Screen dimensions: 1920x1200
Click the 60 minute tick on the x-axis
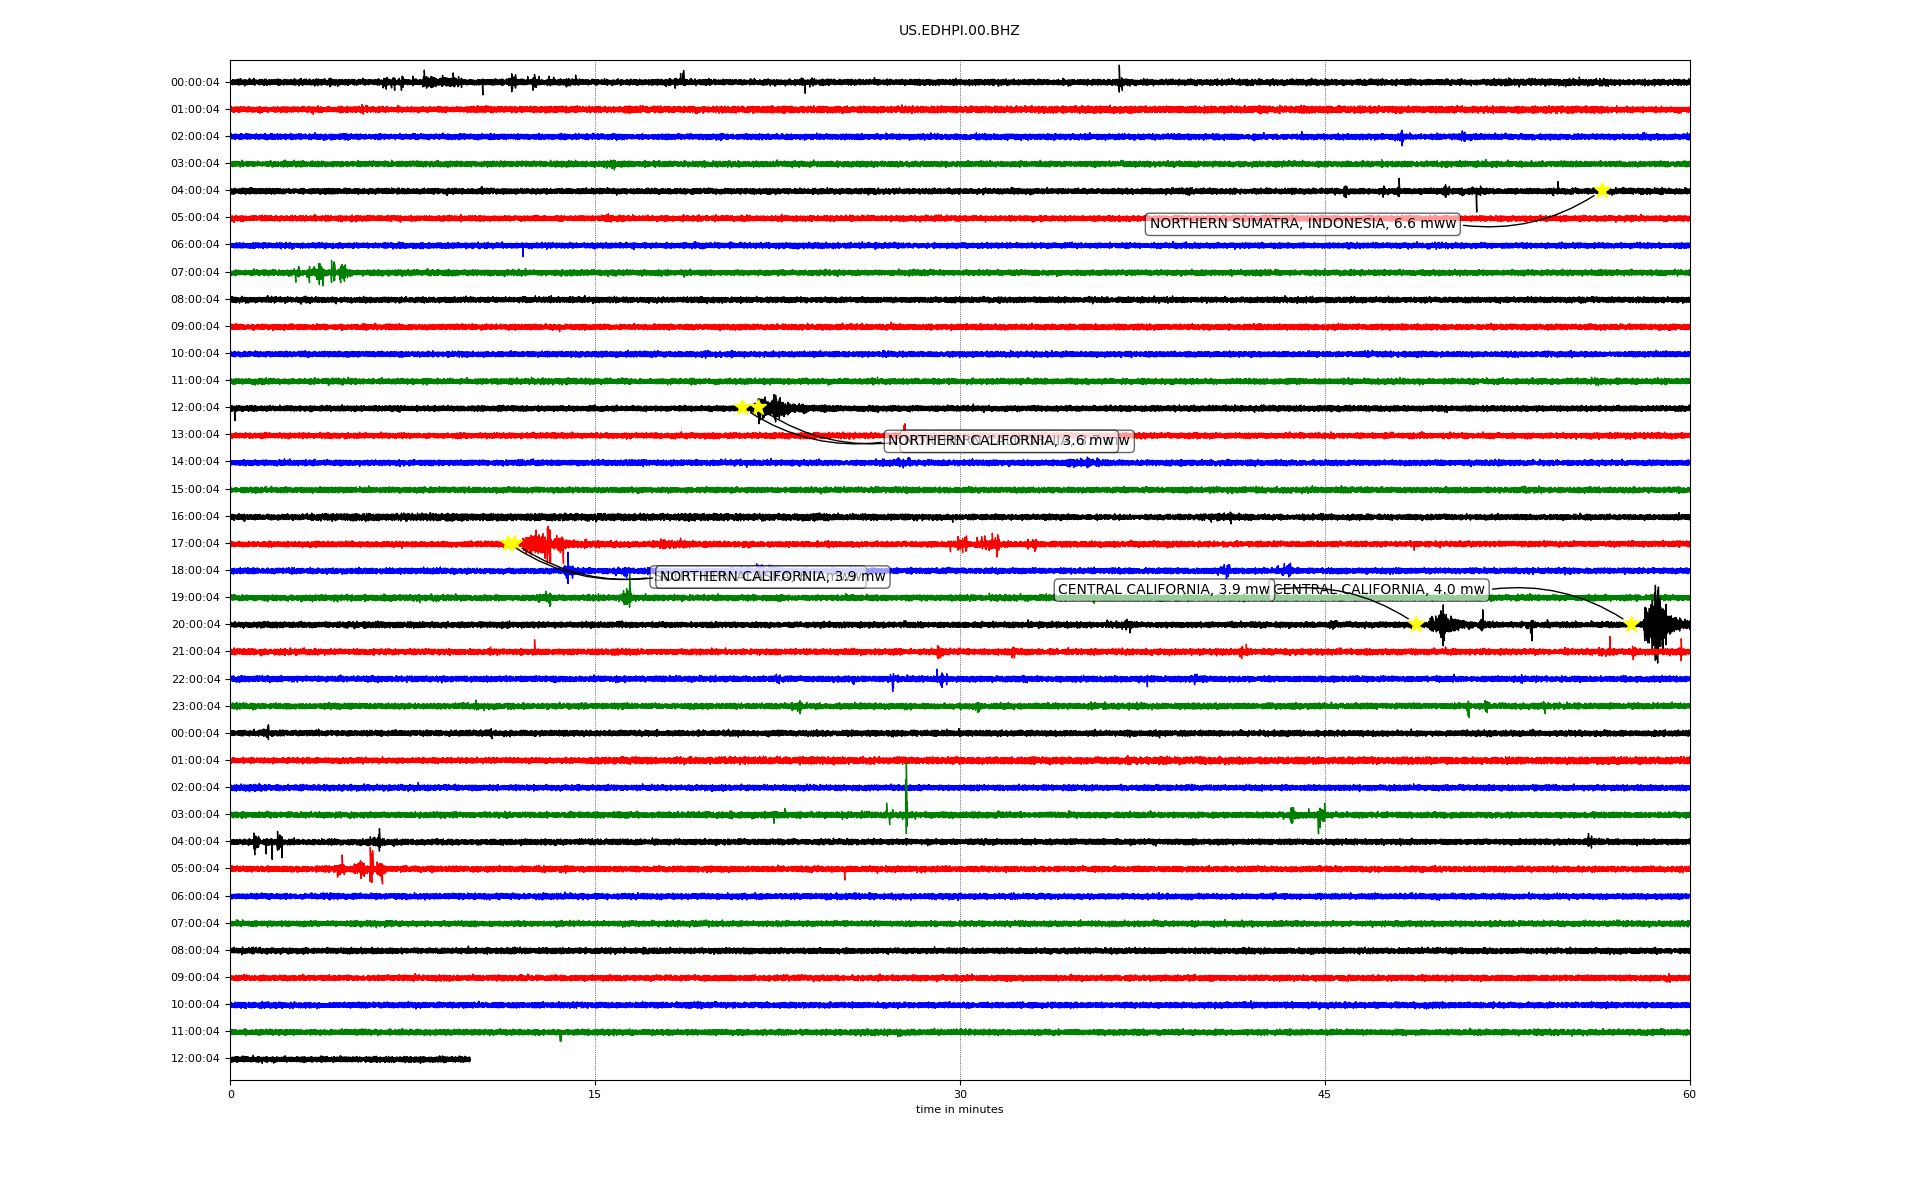click(1689, 1094)
